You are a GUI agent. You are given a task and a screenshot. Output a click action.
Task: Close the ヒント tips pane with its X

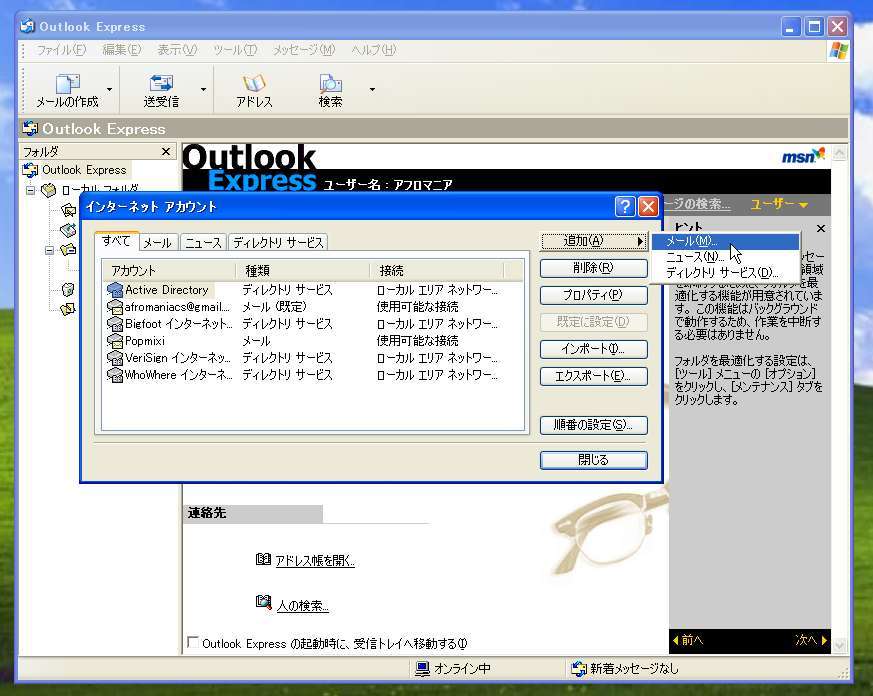pyautogui.click(x=821, y=228)
